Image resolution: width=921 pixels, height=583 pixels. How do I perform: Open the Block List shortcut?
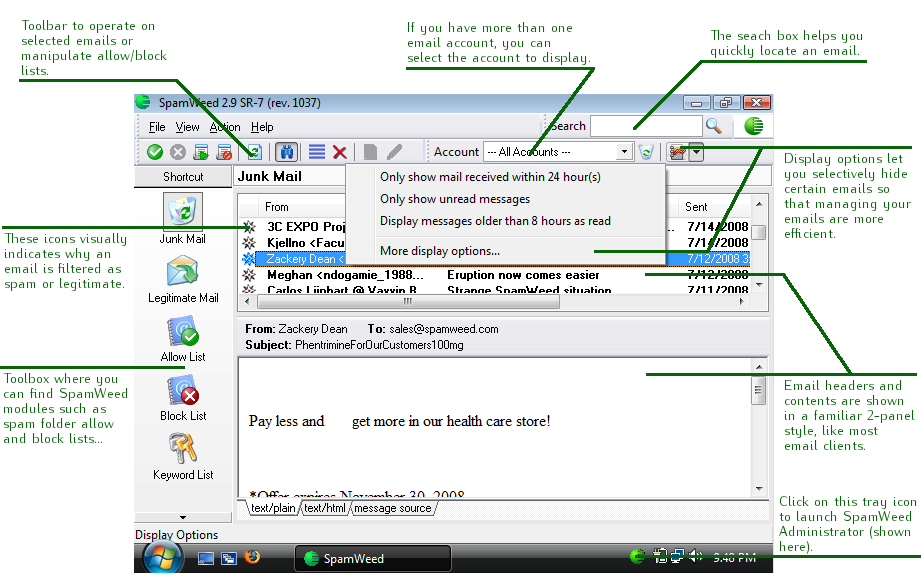click(183, 398)
